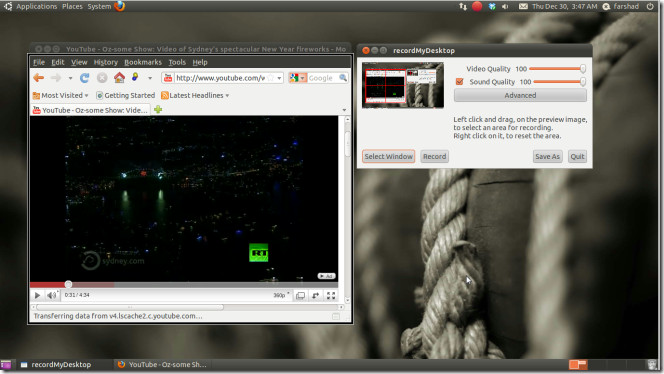
Task: Click the Select Window button
Action: pyautogui.click(x=388, y=156)
